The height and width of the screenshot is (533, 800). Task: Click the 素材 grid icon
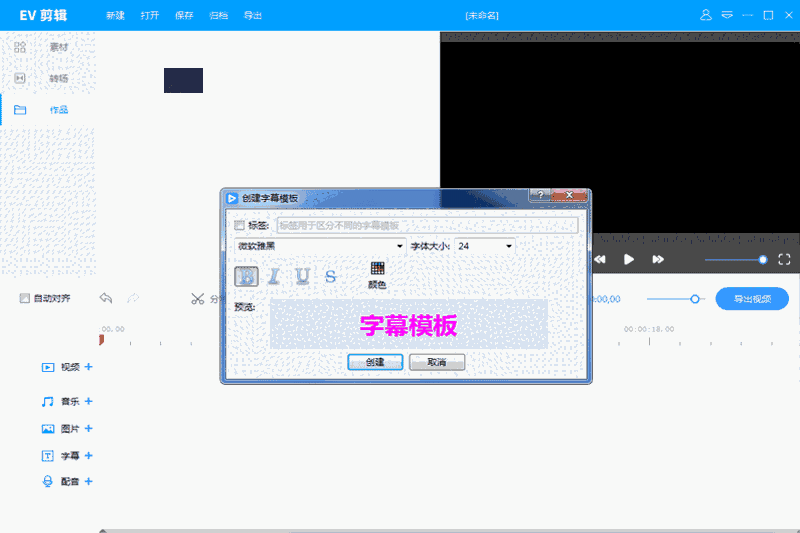(x=20, y=47)
